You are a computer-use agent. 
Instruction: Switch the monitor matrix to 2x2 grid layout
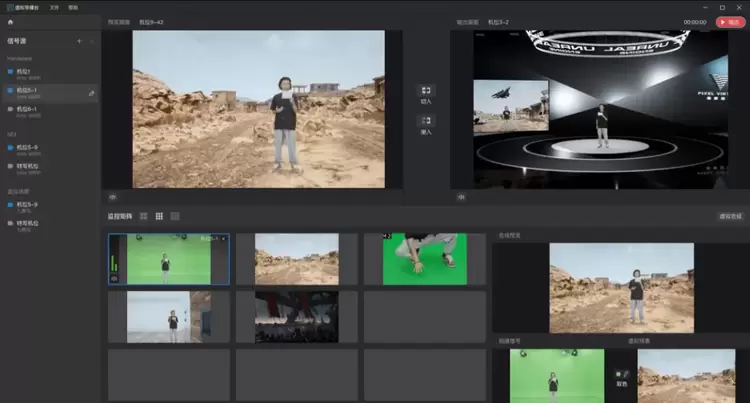tap(143, 216)
